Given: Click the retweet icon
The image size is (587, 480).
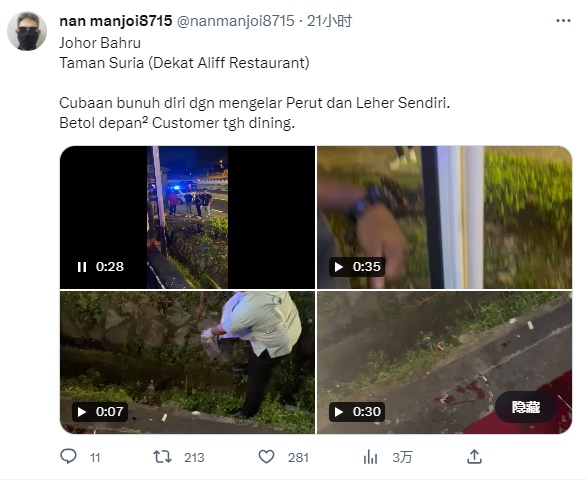Looking at the screenshot, I should (162, 457).
